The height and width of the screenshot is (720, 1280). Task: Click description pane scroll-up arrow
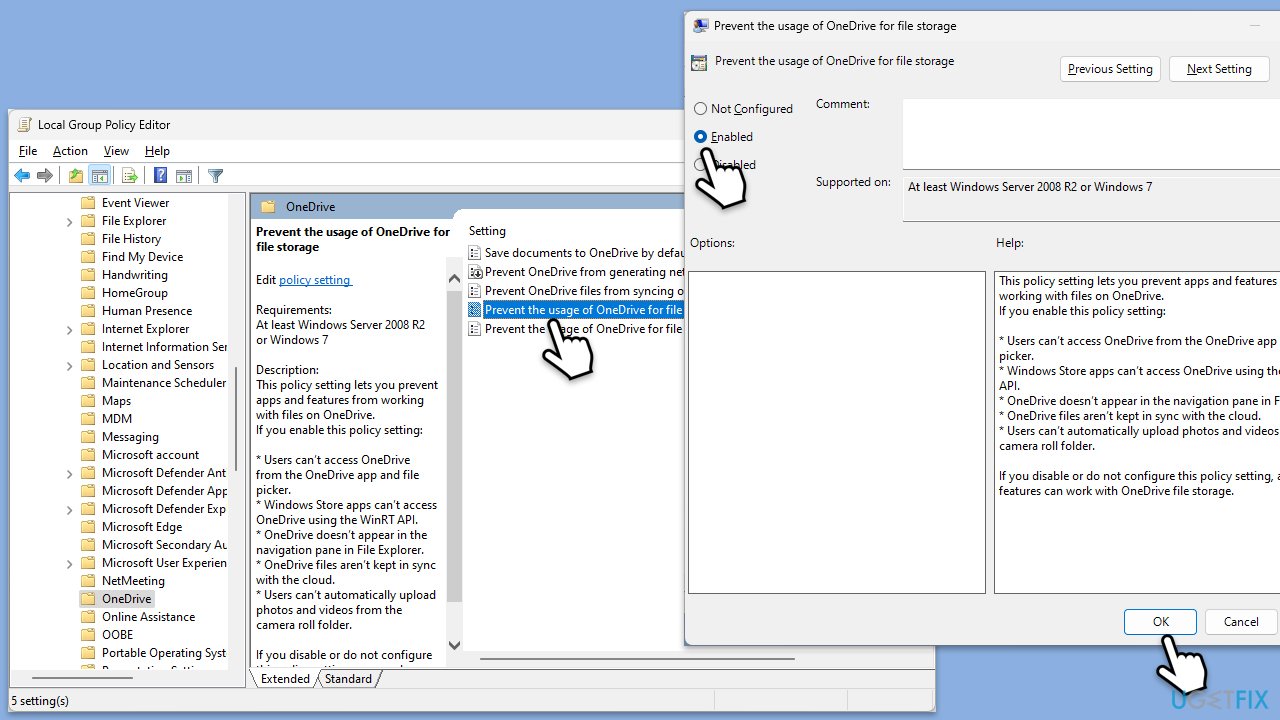pyautogui.click(x=454, y=279)
